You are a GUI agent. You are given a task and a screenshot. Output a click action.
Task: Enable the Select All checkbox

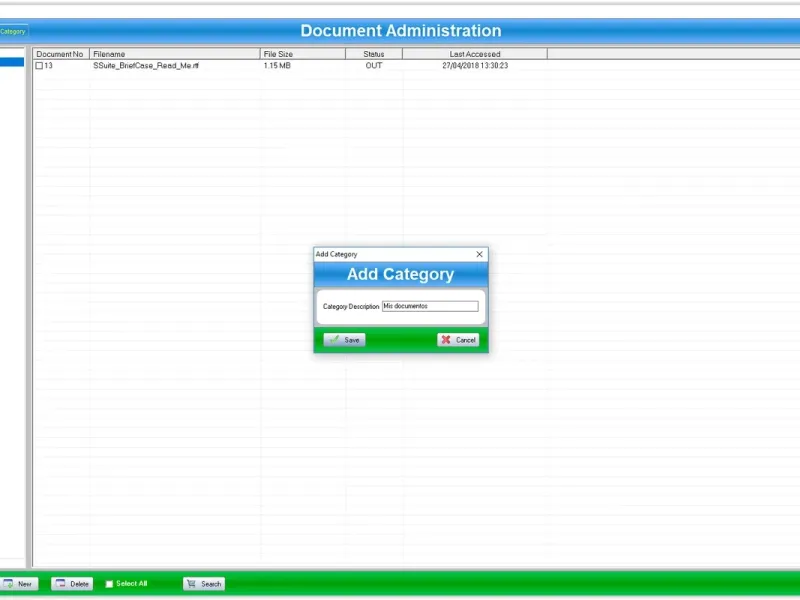tap(109, 584)
